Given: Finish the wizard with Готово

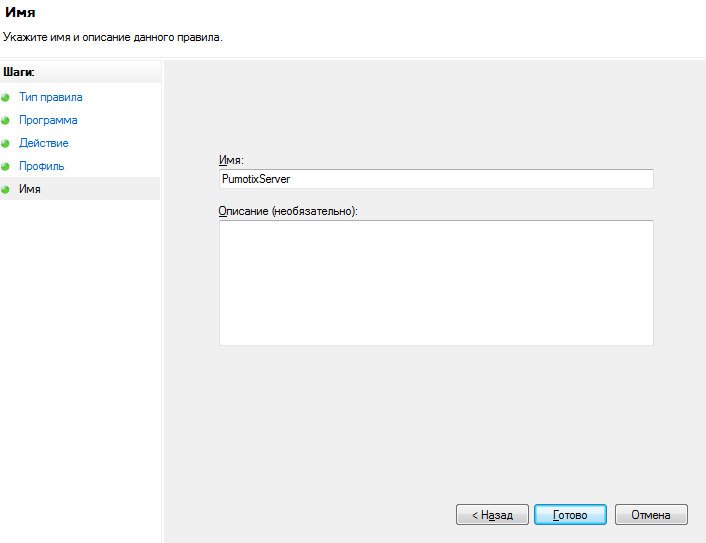Looking at the screenshot, I should (570, 515).
